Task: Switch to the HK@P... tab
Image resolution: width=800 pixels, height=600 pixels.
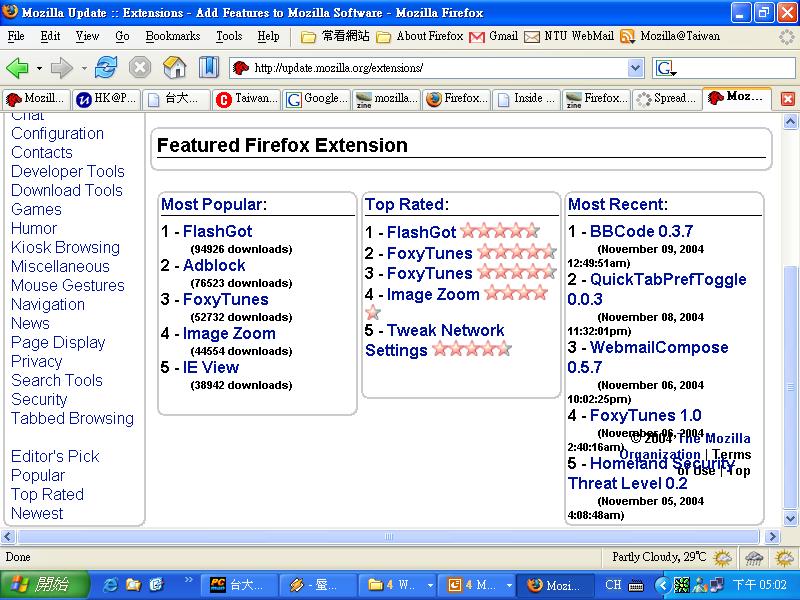Action: pyautogui.click(x=107, y=98)
